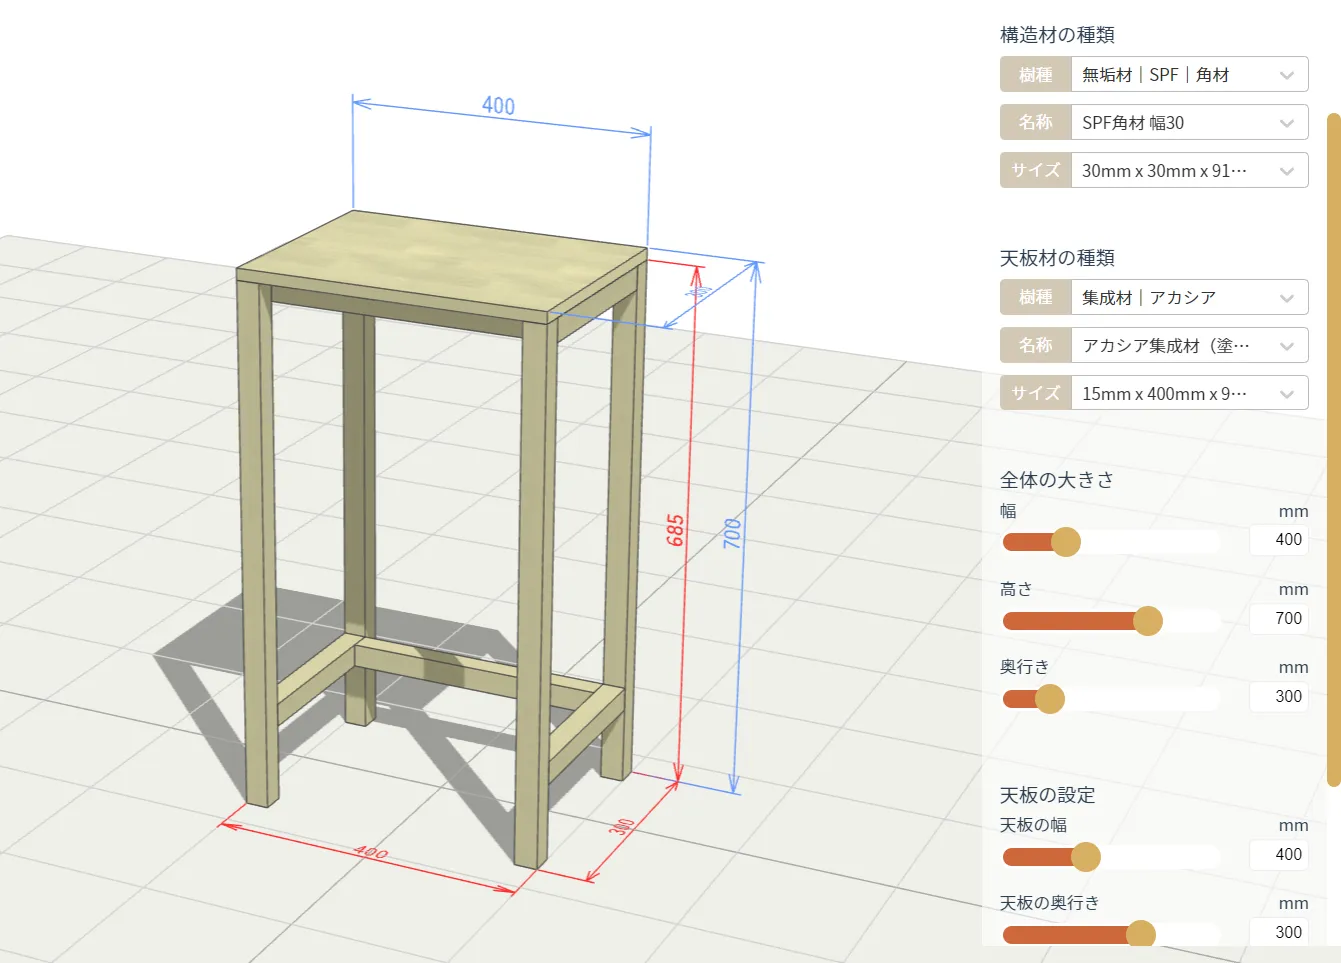This screenshot has height=963, width=1341.
Task: Click the 天板の幅 value field showing 400
Action: (x=1279, y=855)
